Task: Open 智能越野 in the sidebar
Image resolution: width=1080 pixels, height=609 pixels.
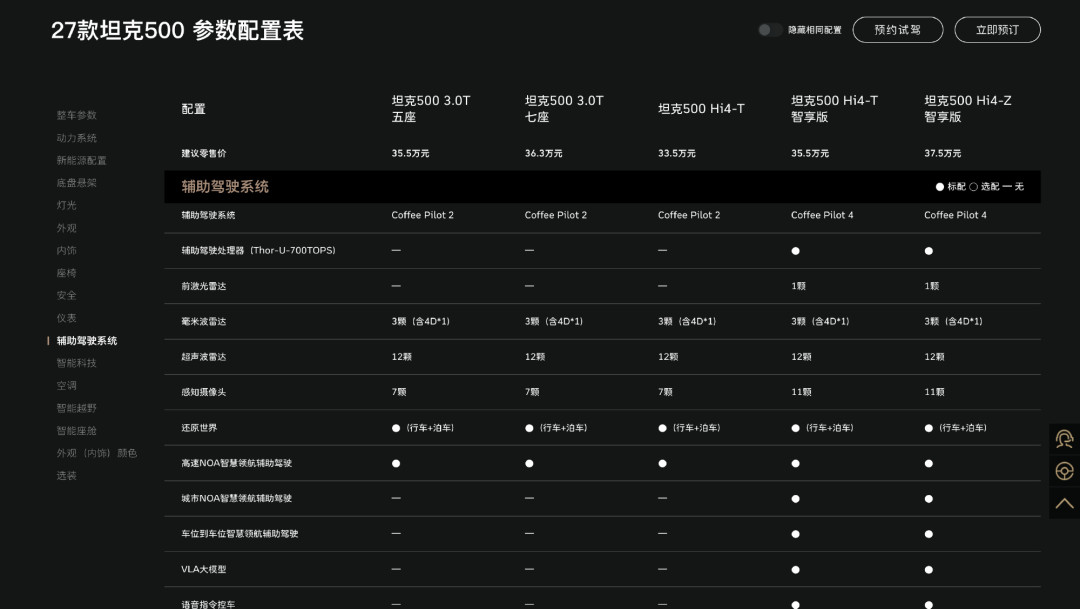Action: (76, 408)
